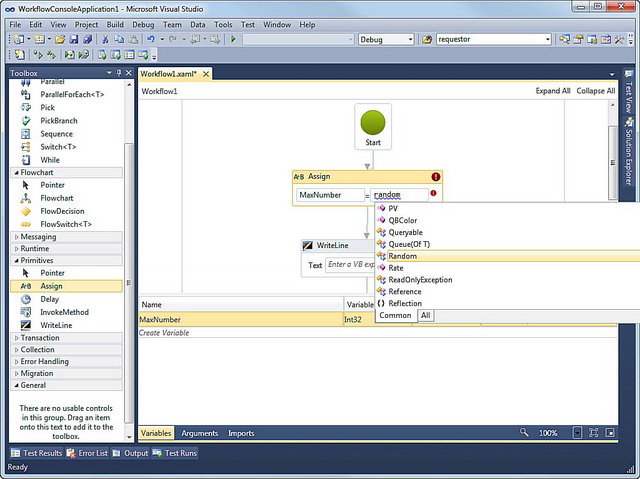Expand the Error Handling toolbox group
Screen dimensions: 640x479
16,361
